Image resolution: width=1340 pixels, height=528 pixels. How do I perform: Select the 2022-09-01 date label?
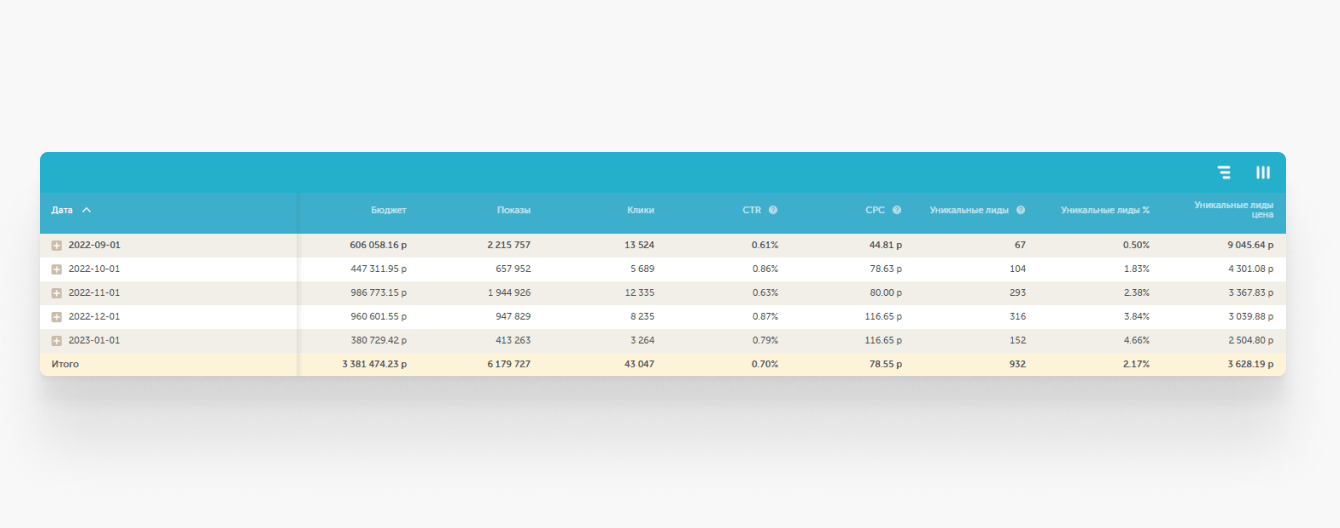pos(94,245)
